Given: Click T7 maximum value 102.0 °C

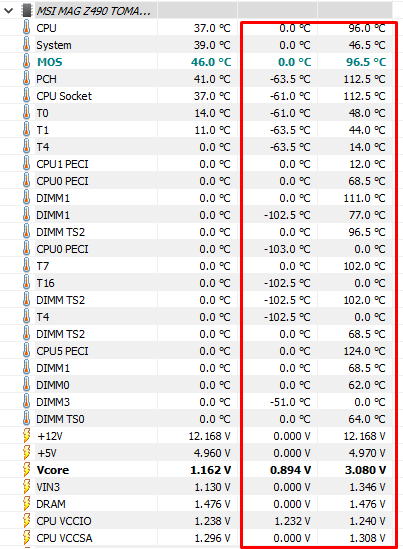Looking at the screenshot, I should coord(364,266).
